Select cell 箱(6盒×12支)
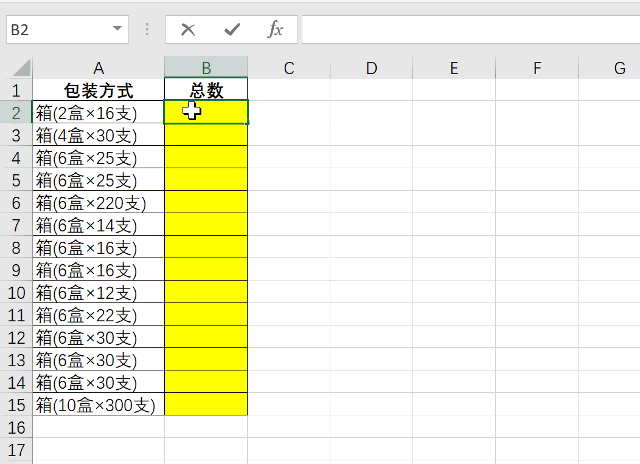This screenshot has width=640, height=464. point(98,292)
